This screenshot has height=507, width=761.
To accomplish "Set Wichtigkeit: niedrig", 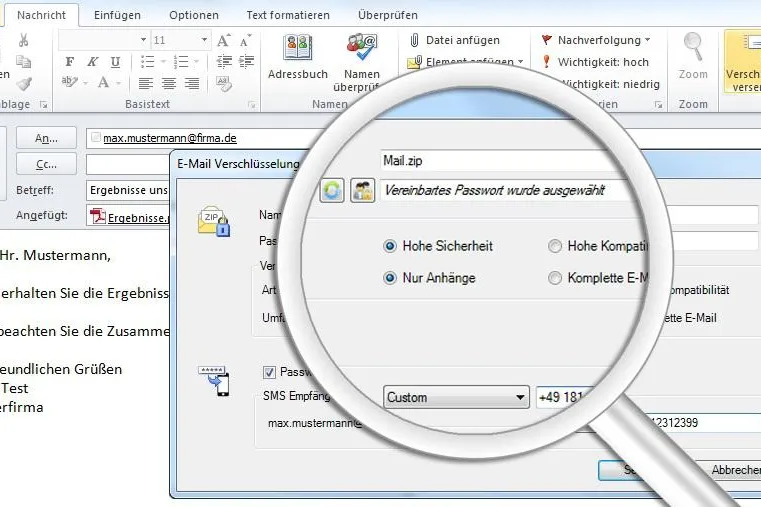I will click(x=611, y=84).
